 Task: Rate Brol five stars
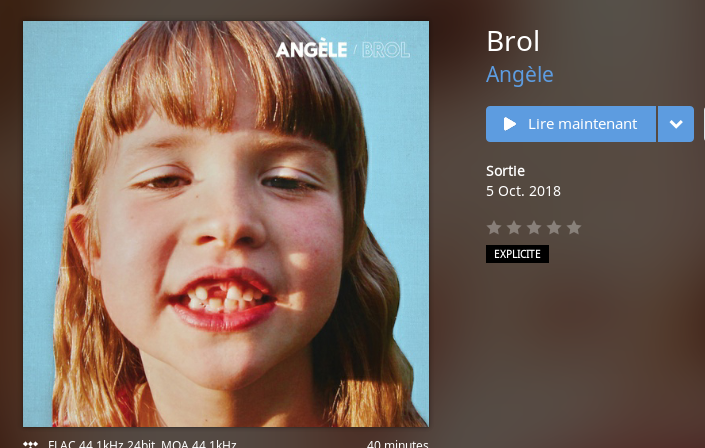[x=574, y=228]
